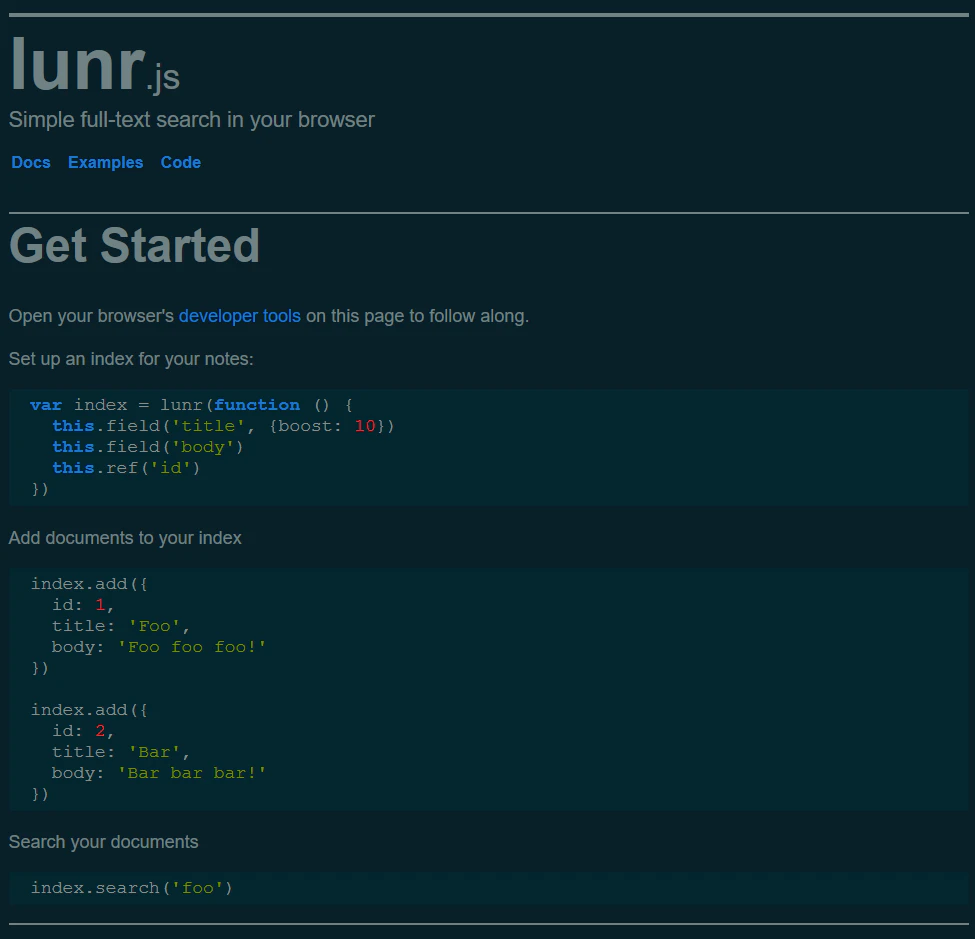This screenshot has height=939, width=975.
Task: Select the id: 1 value in code
Action: 100,604
